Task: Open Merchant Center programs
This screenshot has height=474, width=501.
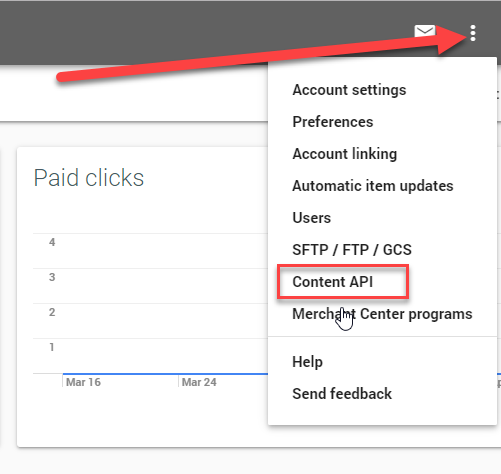Action: [x=382, y=314]
